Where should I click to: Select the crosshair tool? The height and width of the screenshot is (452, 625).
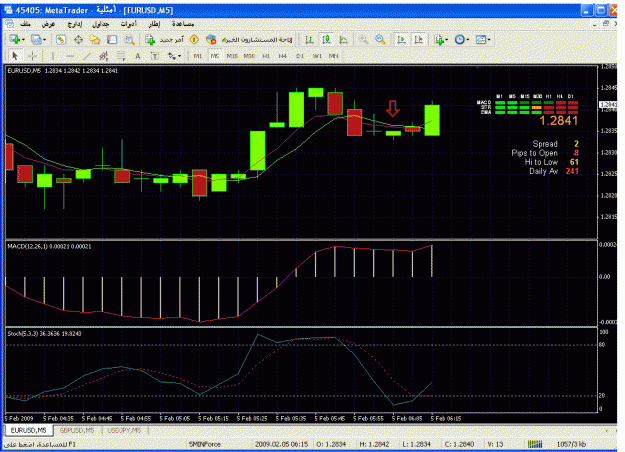(33, 56)
